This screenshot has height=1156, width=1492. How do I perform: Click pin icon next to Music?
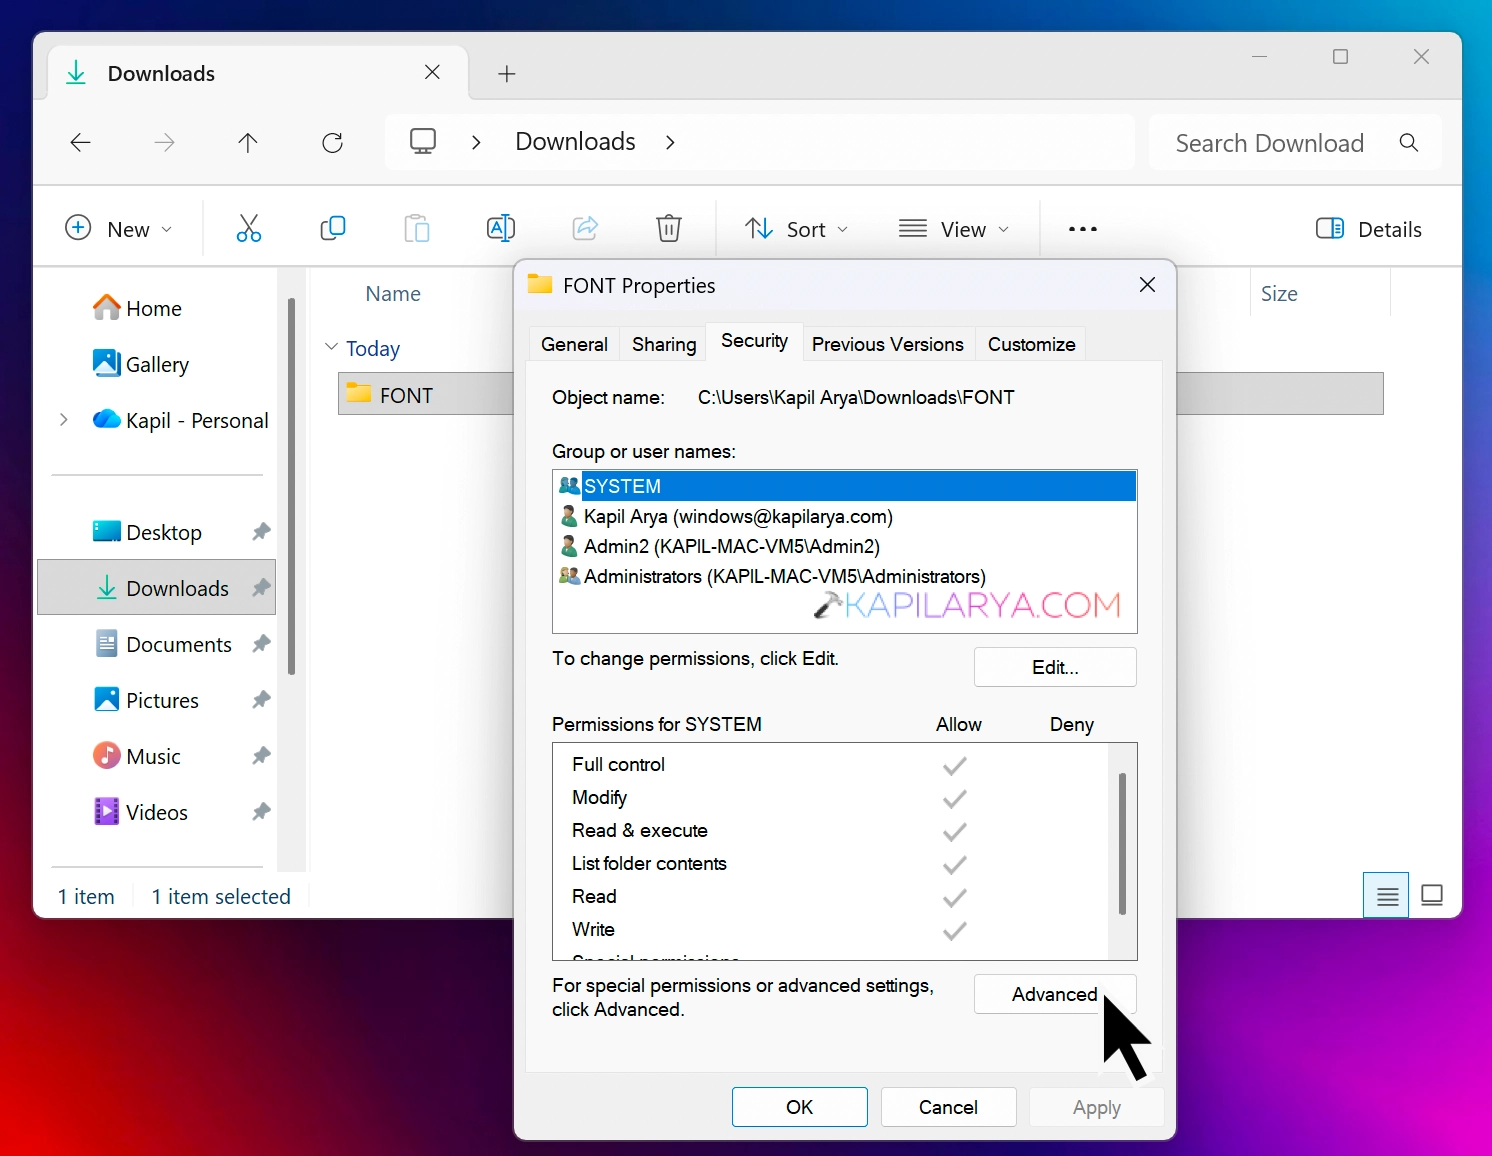tap(261, 756)
